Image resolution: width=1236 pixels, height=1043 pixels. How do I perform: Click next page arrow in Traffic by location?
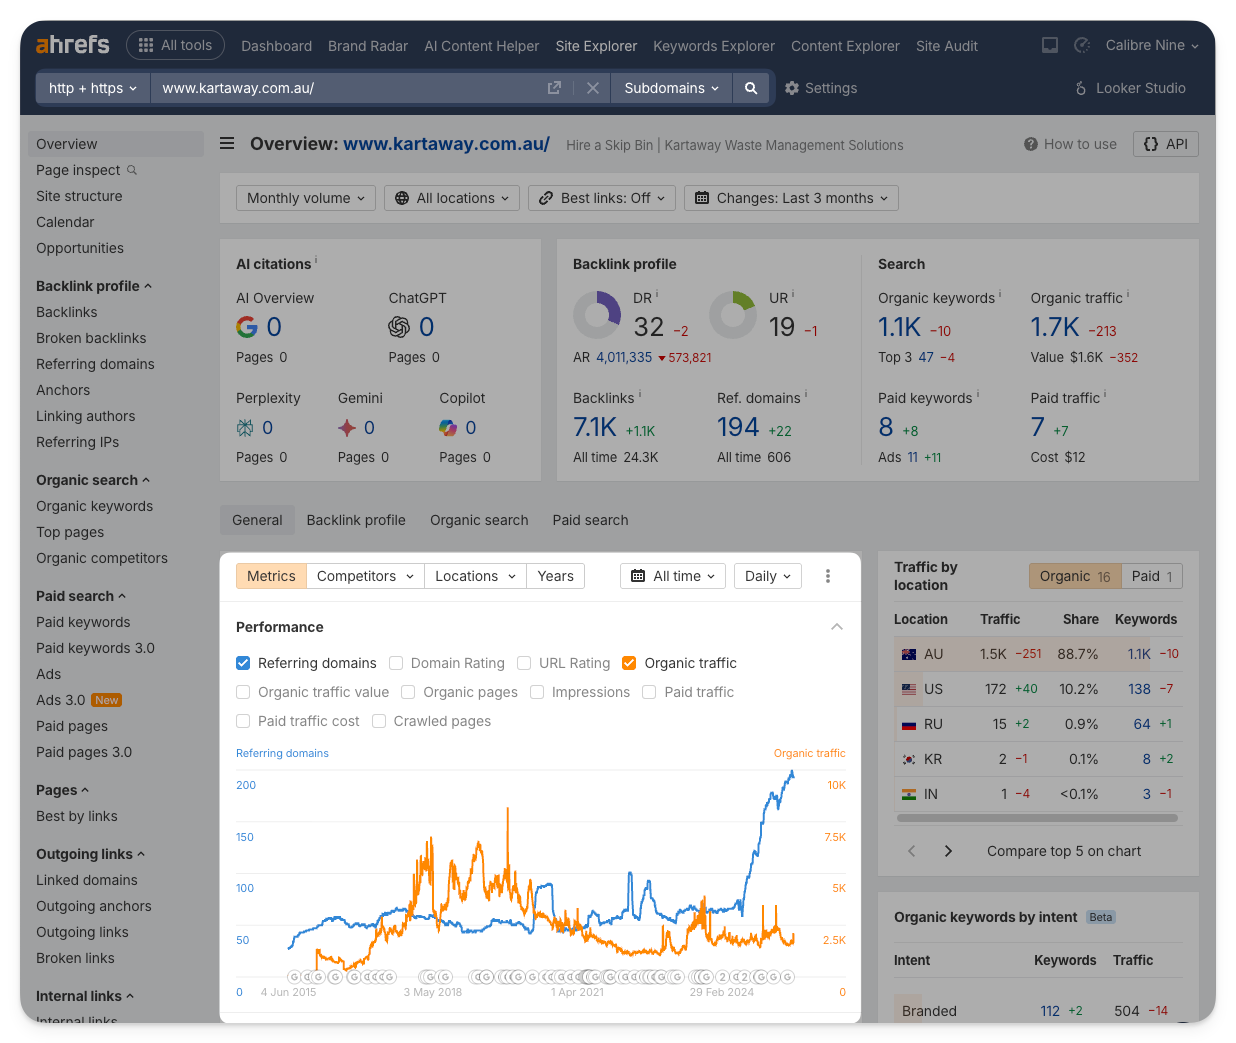(948, 851)
